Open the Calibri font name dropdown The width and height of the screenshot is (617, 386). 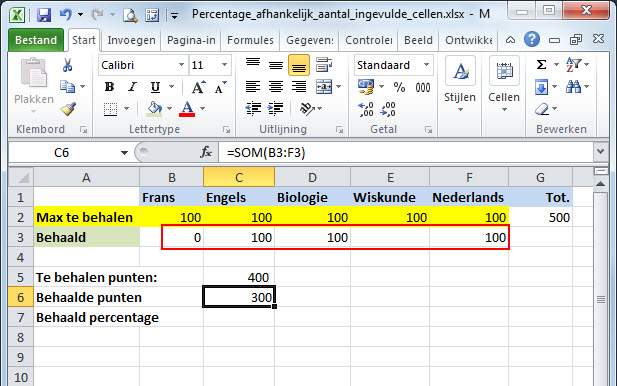coord(181,65)
